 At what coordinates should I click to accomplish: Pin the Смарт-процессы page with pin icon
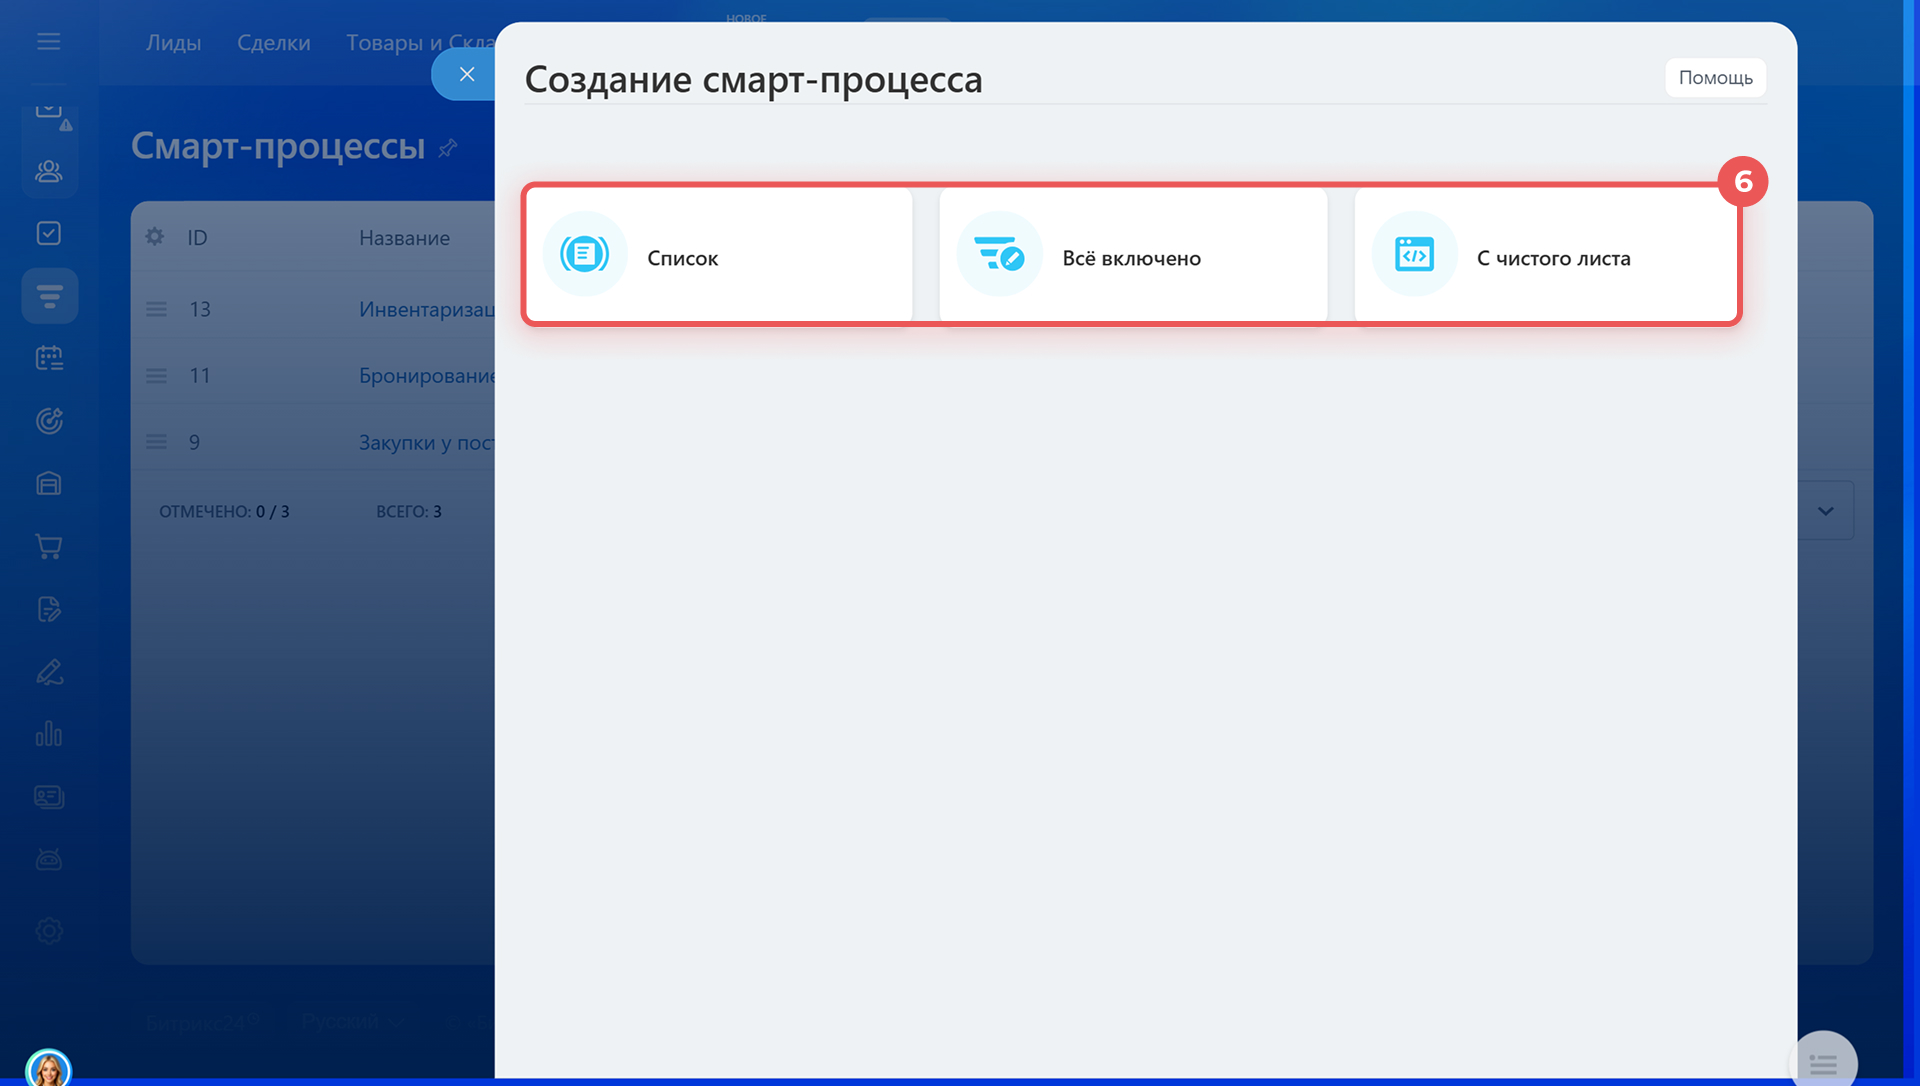[x=448, y=148]
